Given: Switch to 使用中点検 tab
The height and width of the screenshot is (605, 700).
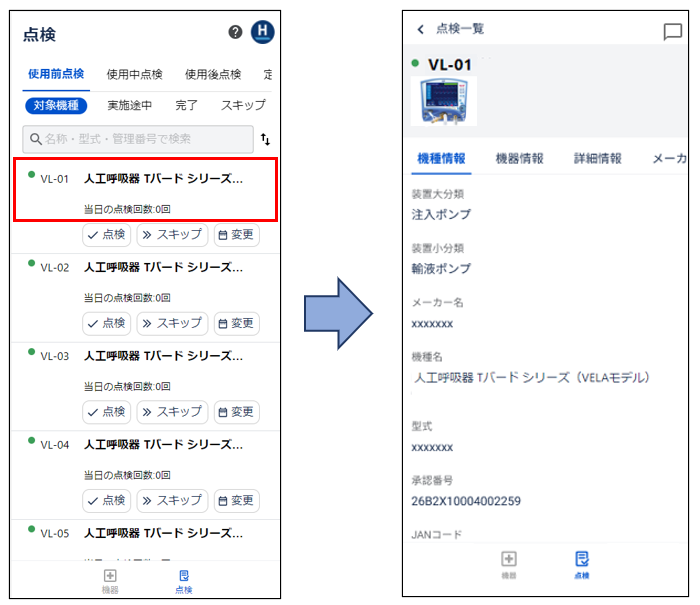Looking at the screenshot, I should tap(134, 74).
